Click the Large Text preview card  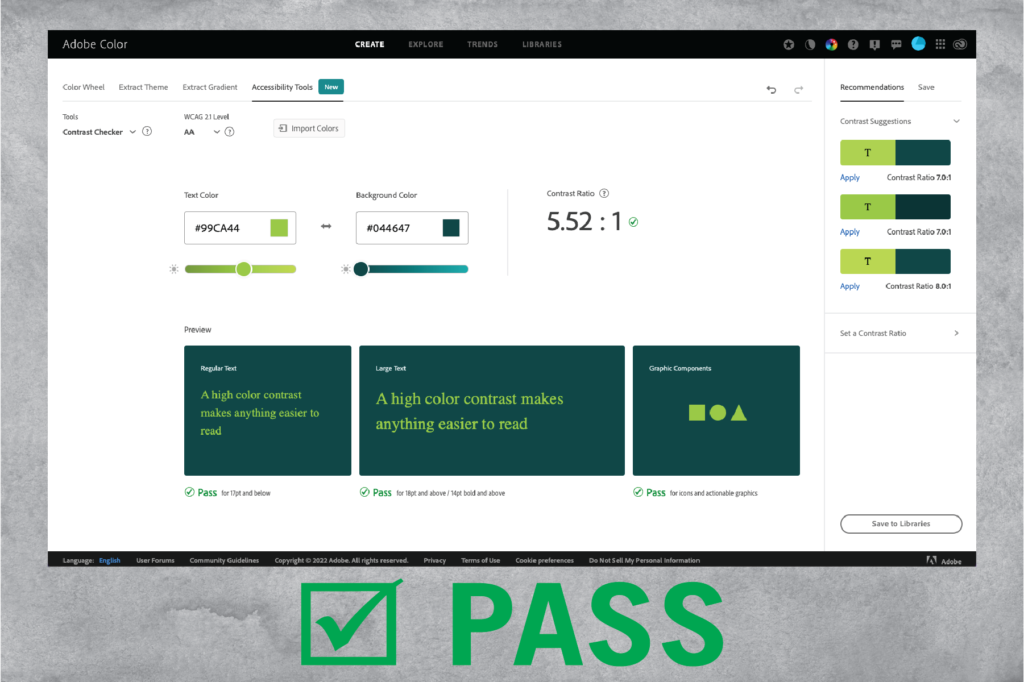point(492,410)
